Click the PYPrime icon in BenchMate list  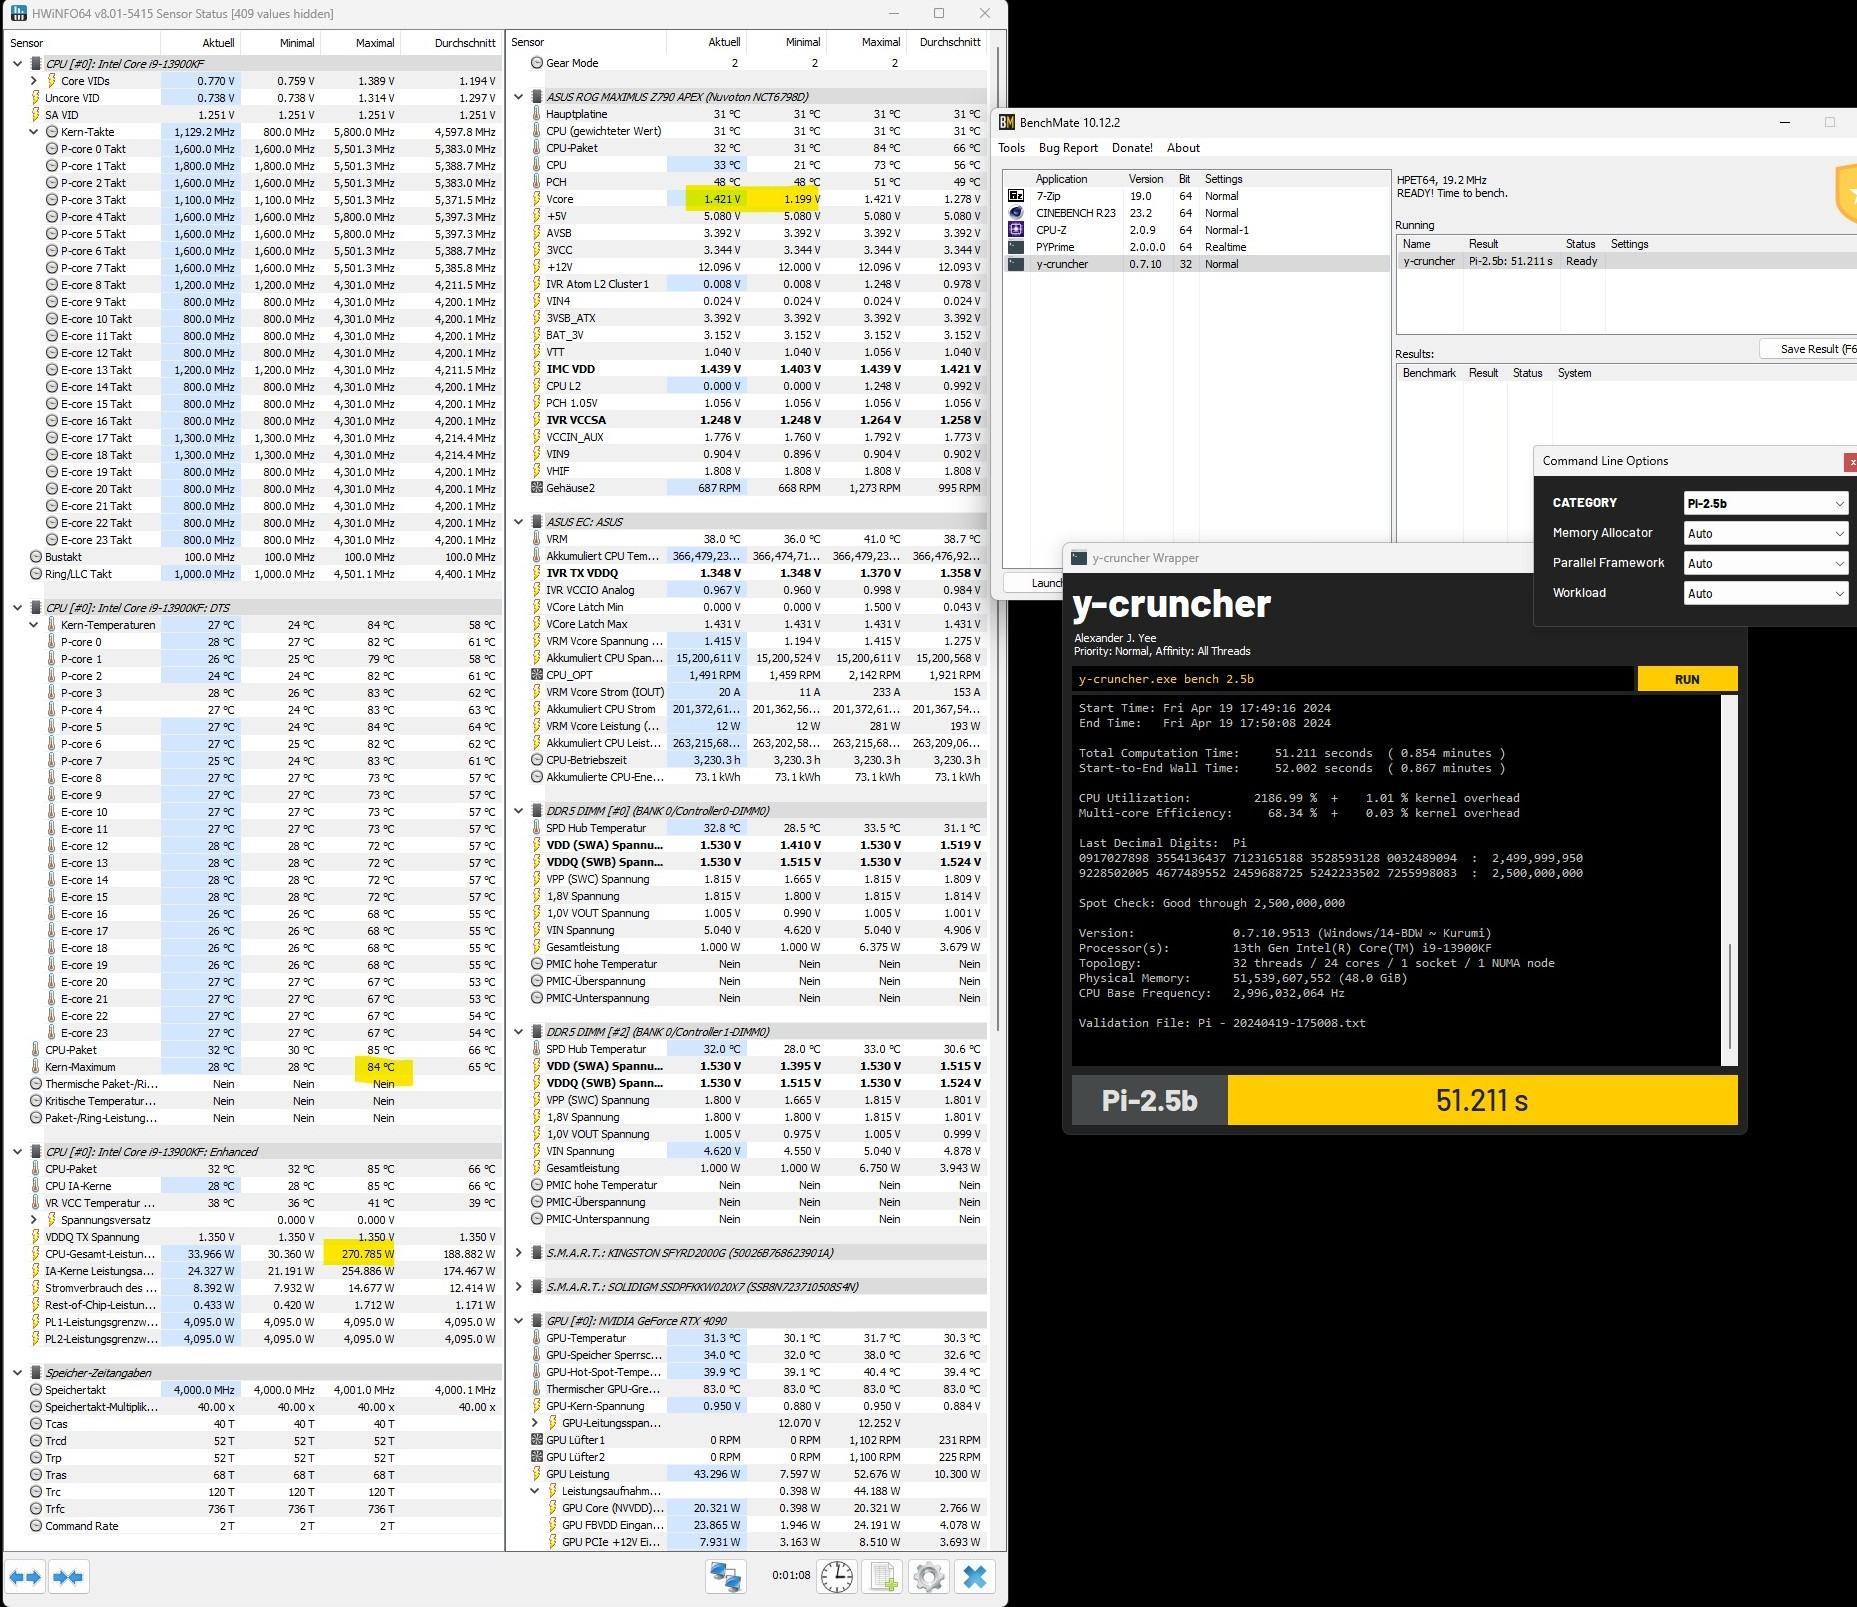1016,247
